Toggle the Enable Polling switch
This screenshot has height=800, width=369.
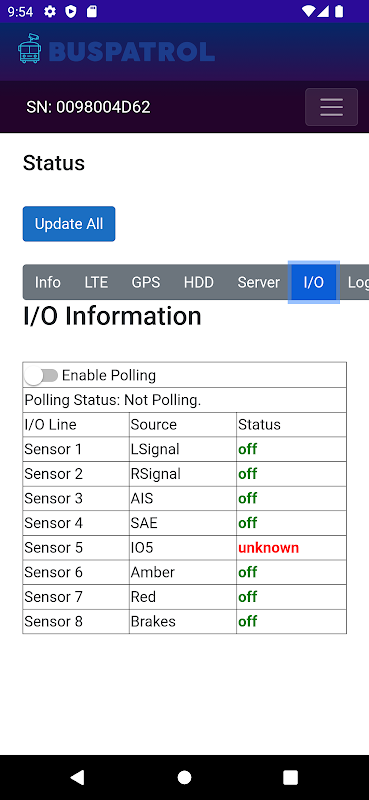[x=41, y=376]
